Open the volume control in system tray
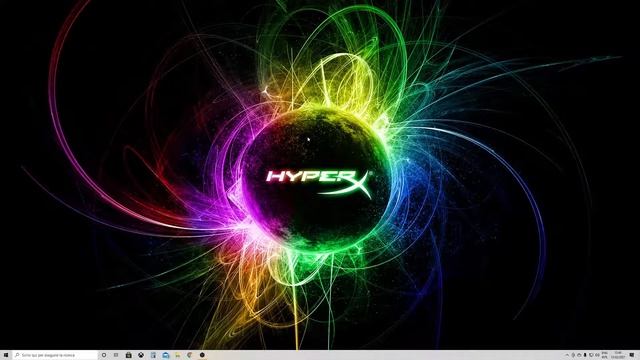Image resolution: width=640 pixels, height=360 pixels. (598, 355)
